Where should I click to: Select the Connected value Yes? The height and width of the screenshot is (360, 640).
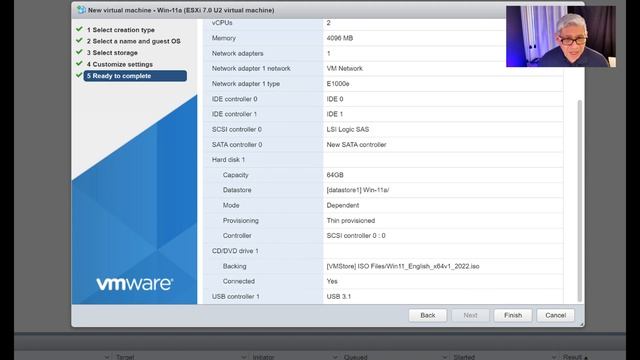(x=332, y=281)
